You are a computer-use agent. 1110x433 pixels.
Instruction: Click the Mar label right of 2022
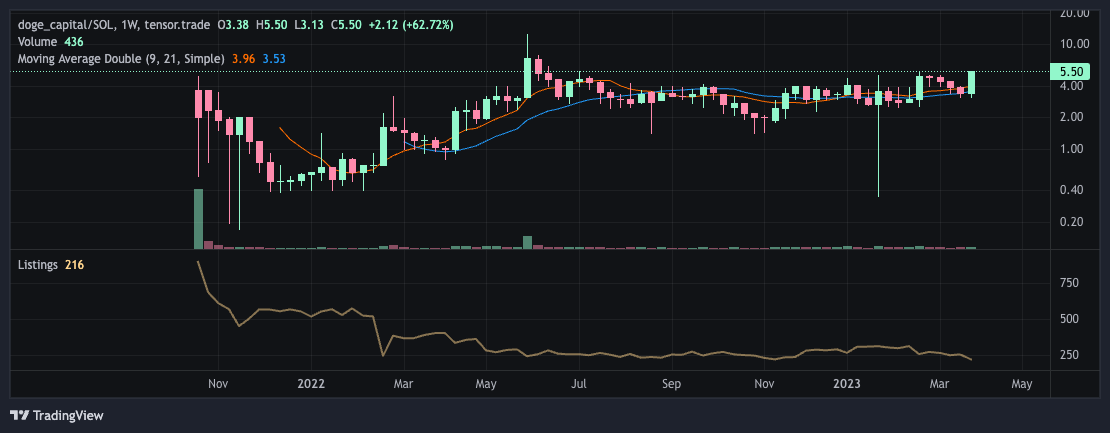point(404,383)
